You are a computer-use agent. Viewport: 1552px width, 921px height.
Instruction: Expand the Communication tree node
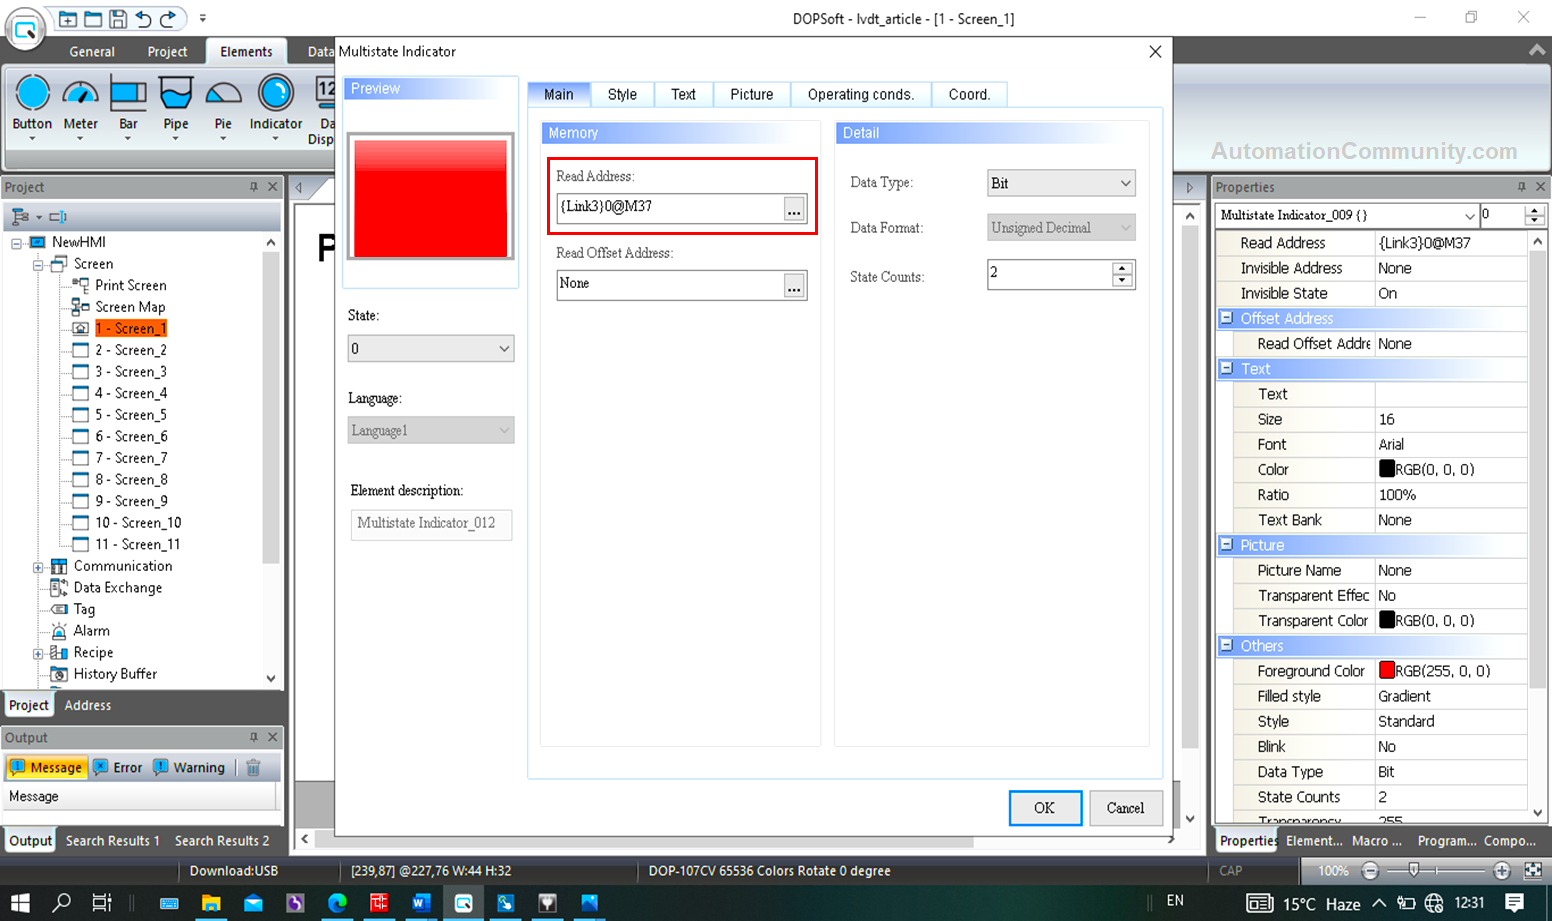(38, 567)
